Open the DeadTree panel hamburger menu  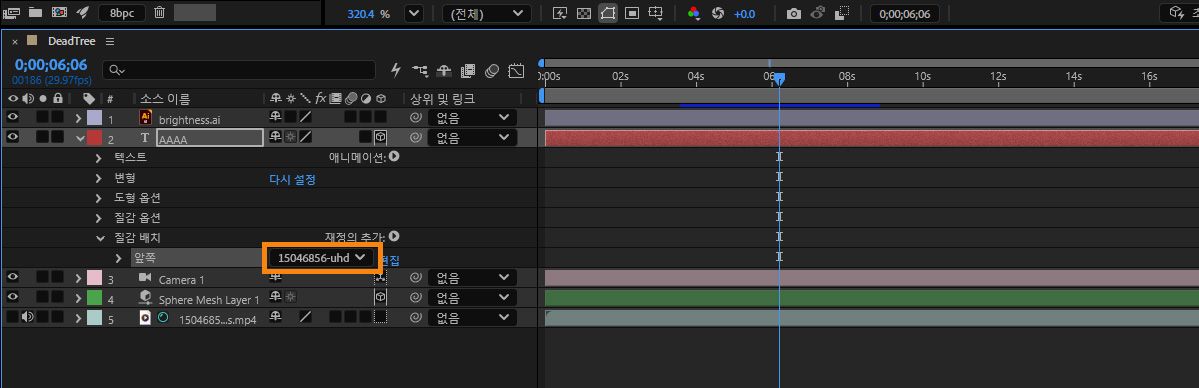tap(110, 41)
